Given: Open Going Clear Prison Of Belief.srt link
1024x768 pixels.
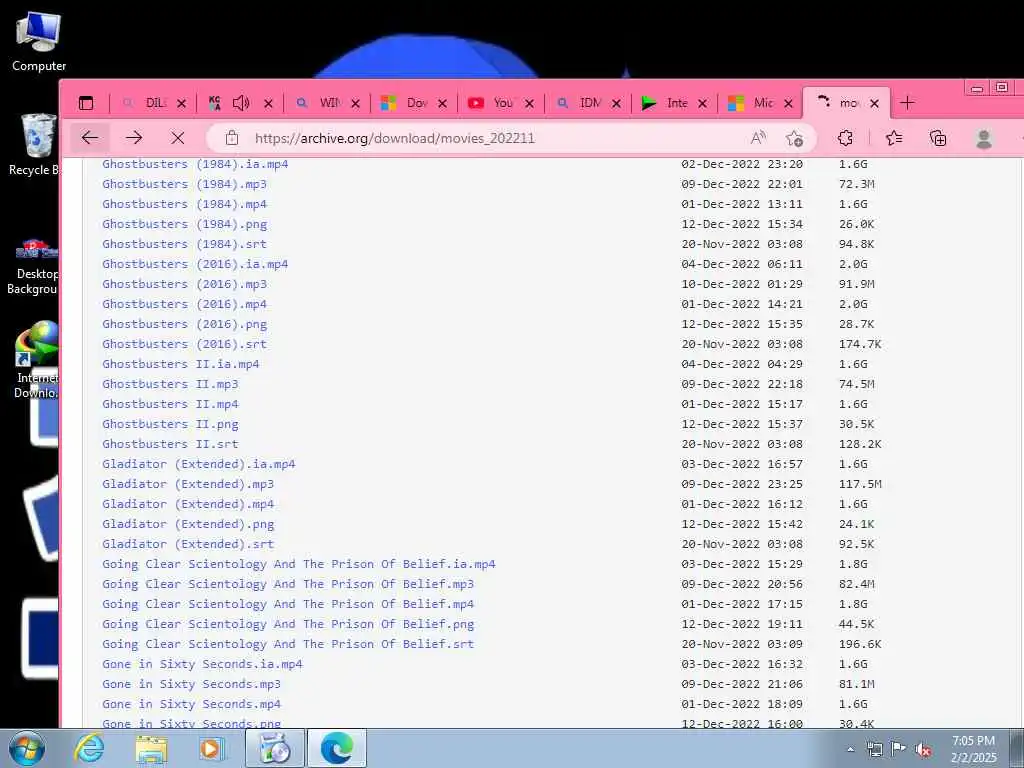Looking at the screenshot, I should pos(288,644).
